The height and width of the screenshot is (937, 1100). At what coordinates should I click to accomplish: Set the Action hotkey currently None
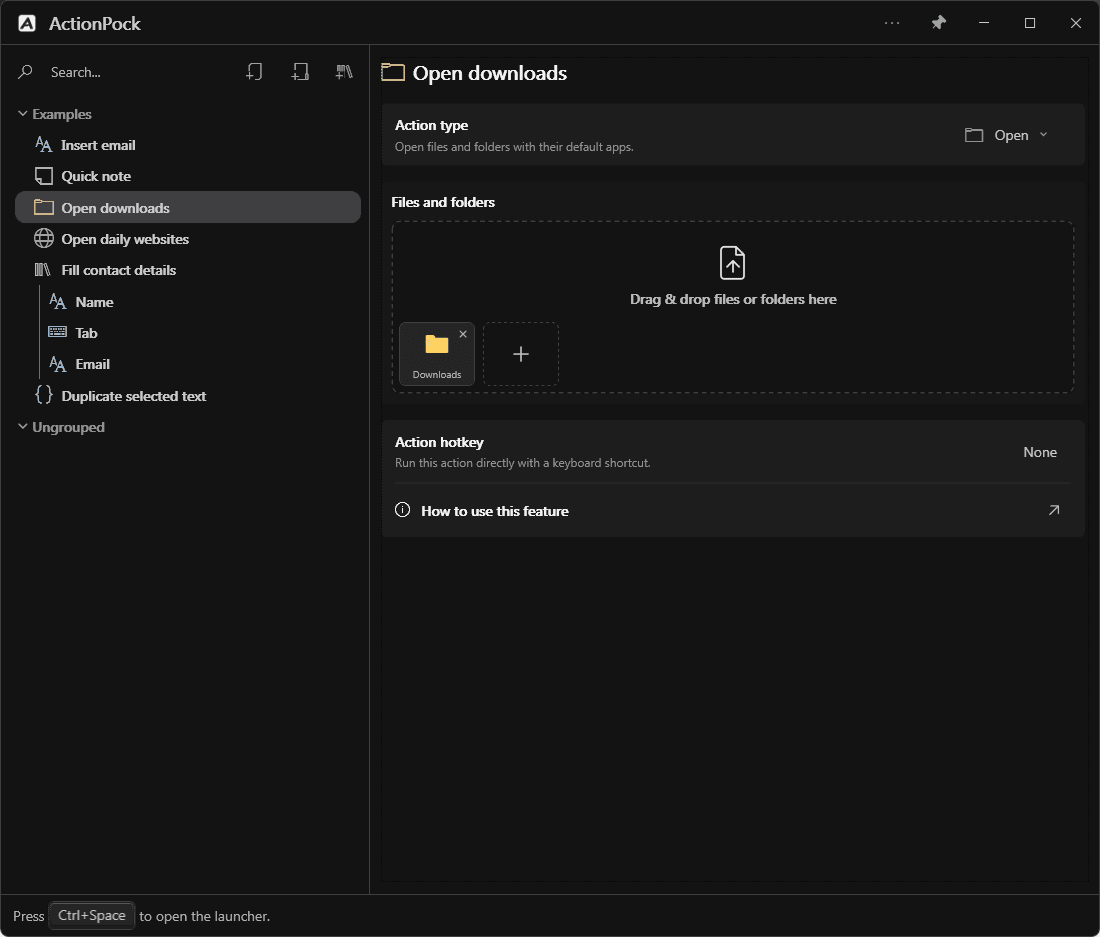[1040, 452]
